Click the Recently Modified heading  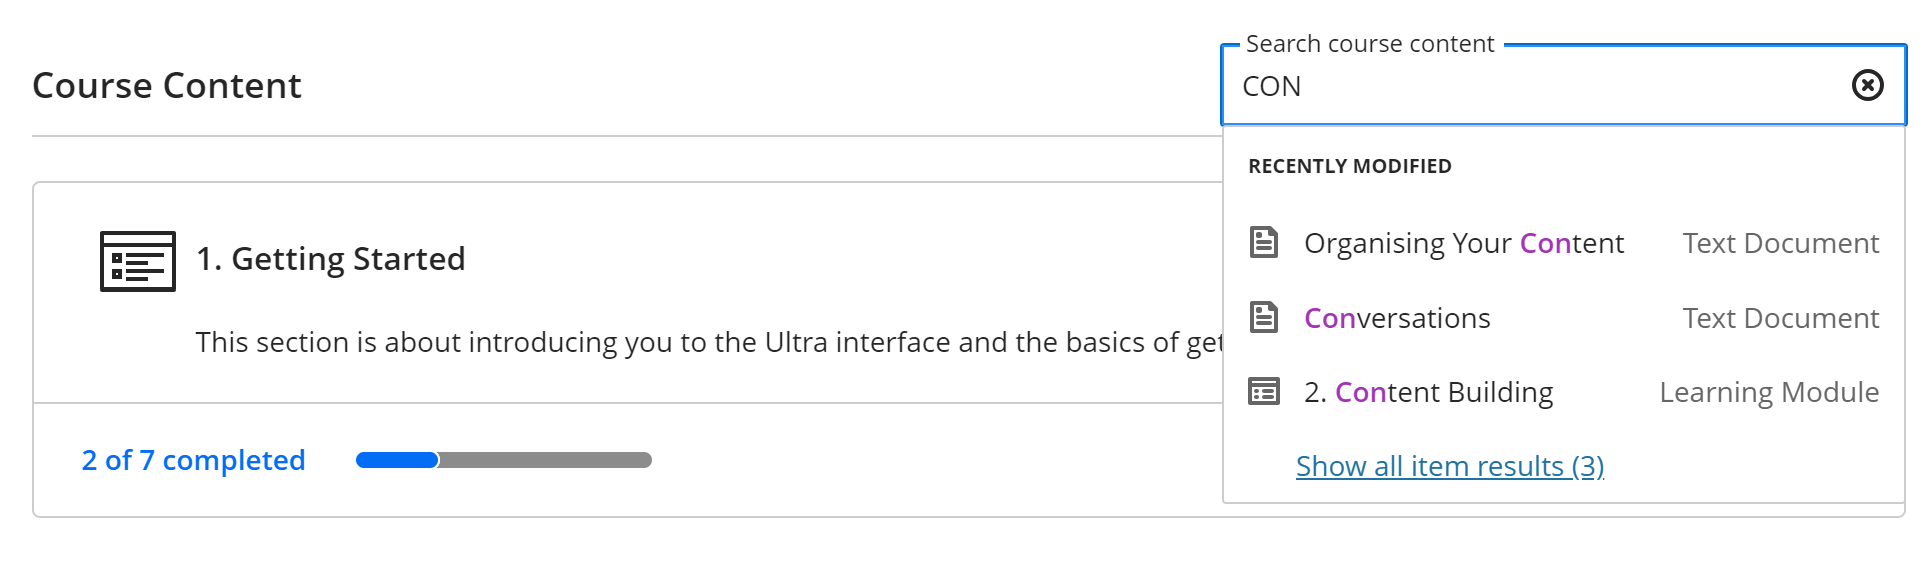(1349, 166)
